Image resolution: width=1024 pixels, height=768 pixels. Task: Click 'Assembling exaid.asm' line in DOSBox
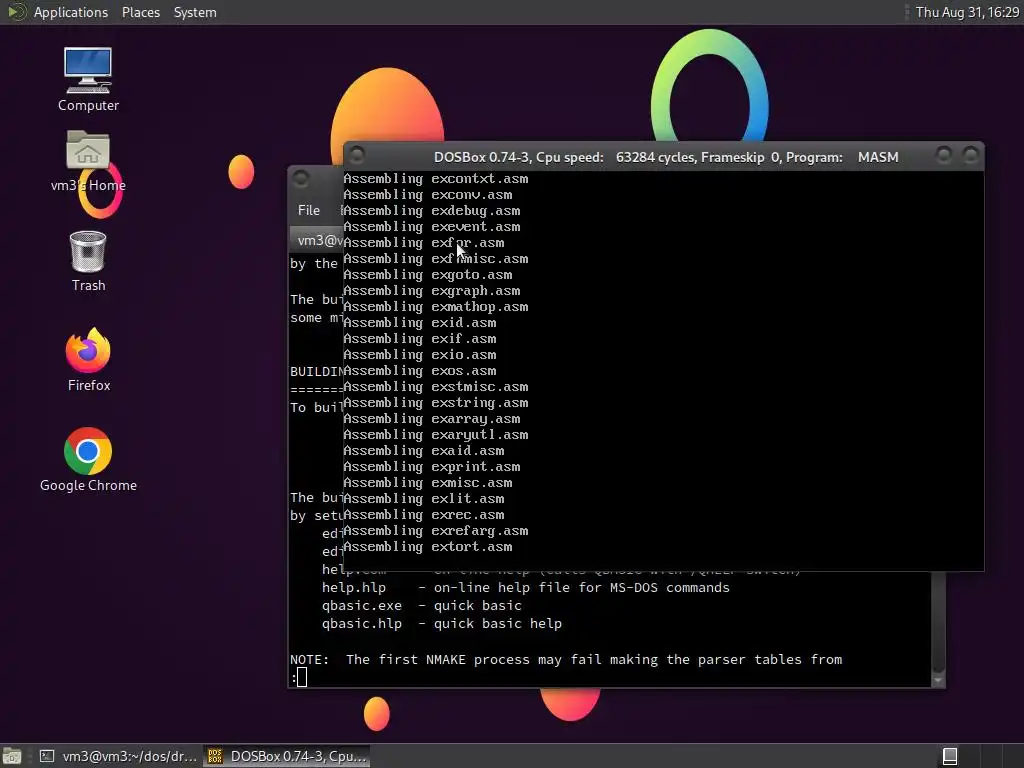pyautogui.click(x=424, y=451)
